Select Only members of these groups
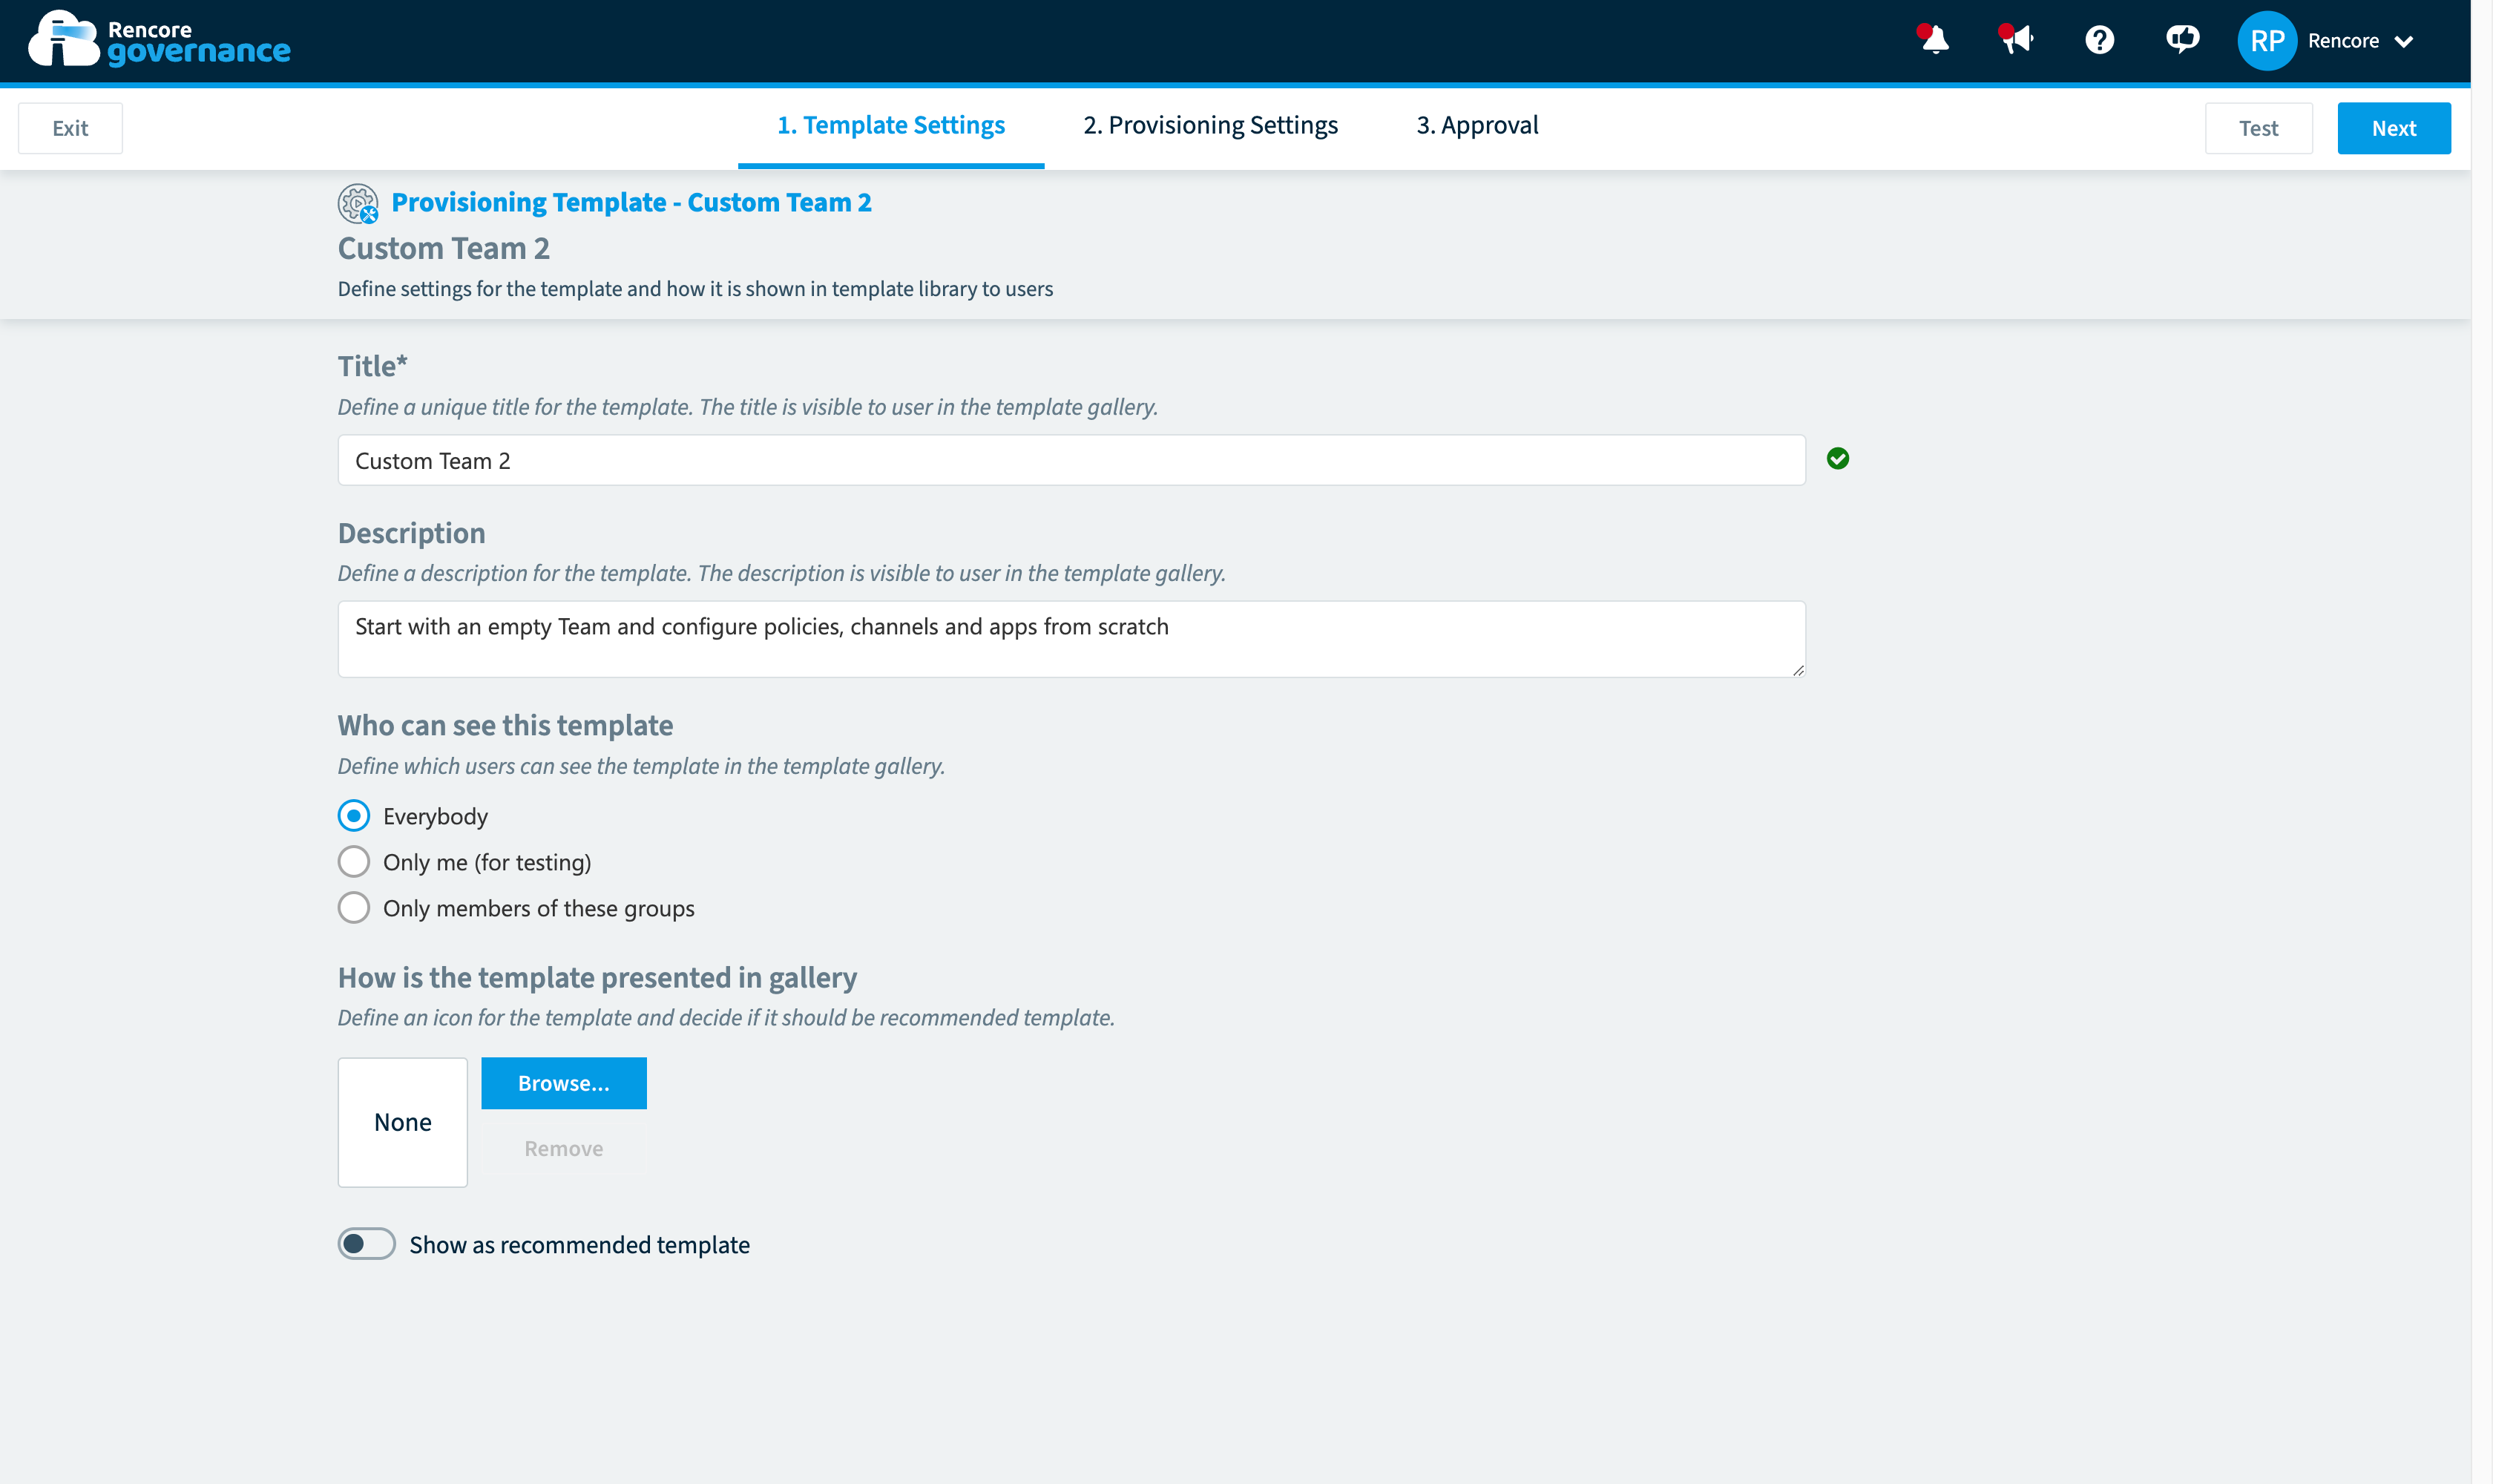 [x=353, y=908]
